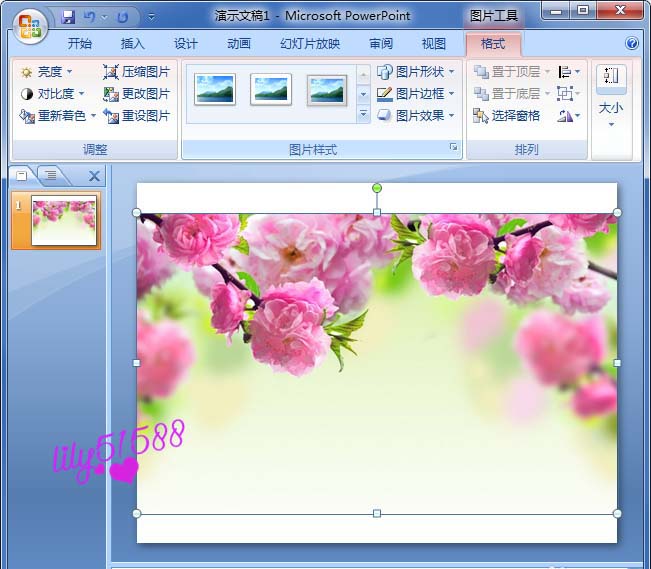Screen dimensions: 651x569
Task: Switch to the Outline pane tab
Action: (x=51, y=176)
